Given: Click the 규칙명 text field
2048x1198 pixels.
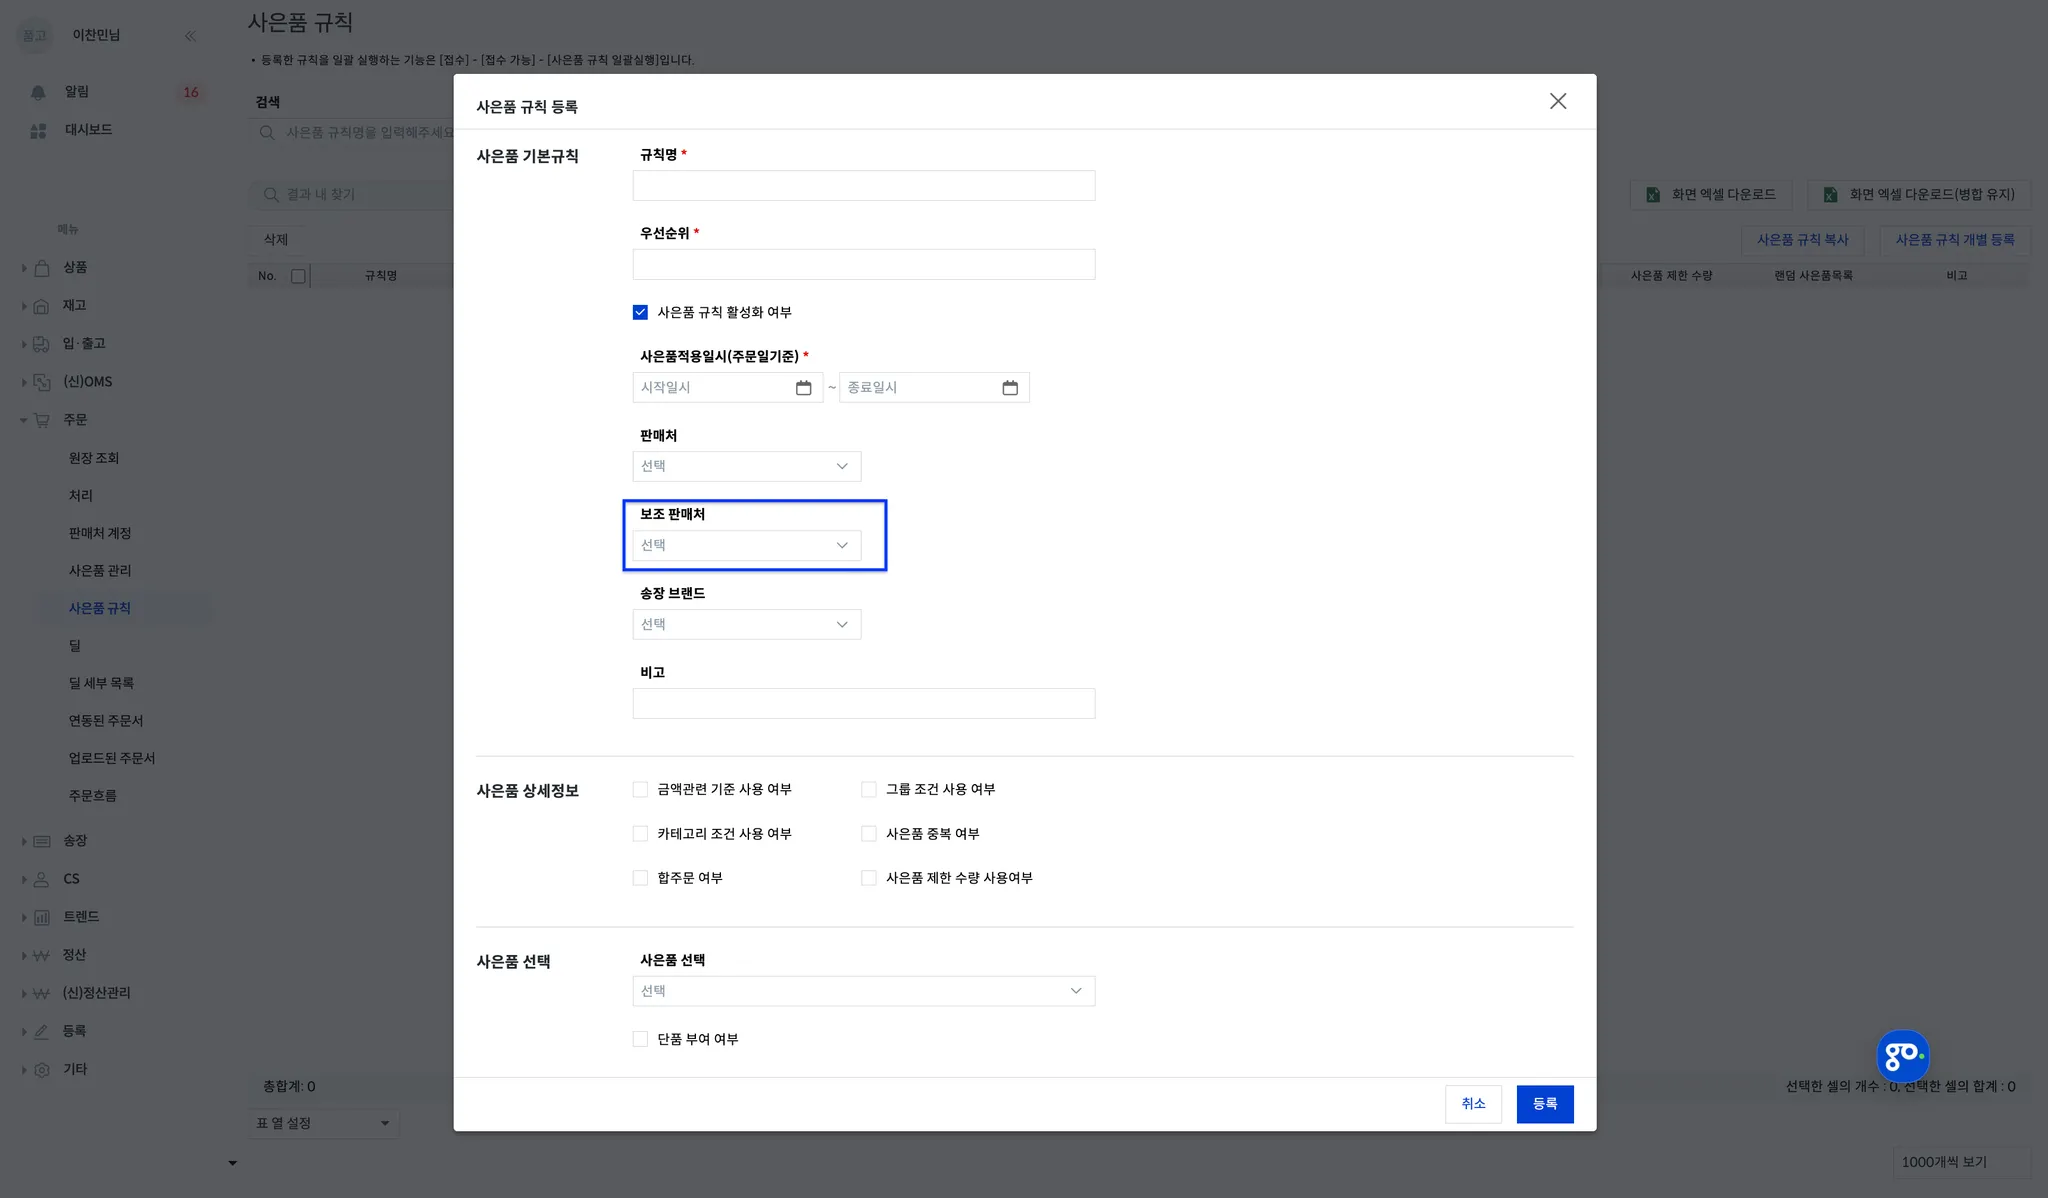Looking at the screenshot, I should coord(863,186).
